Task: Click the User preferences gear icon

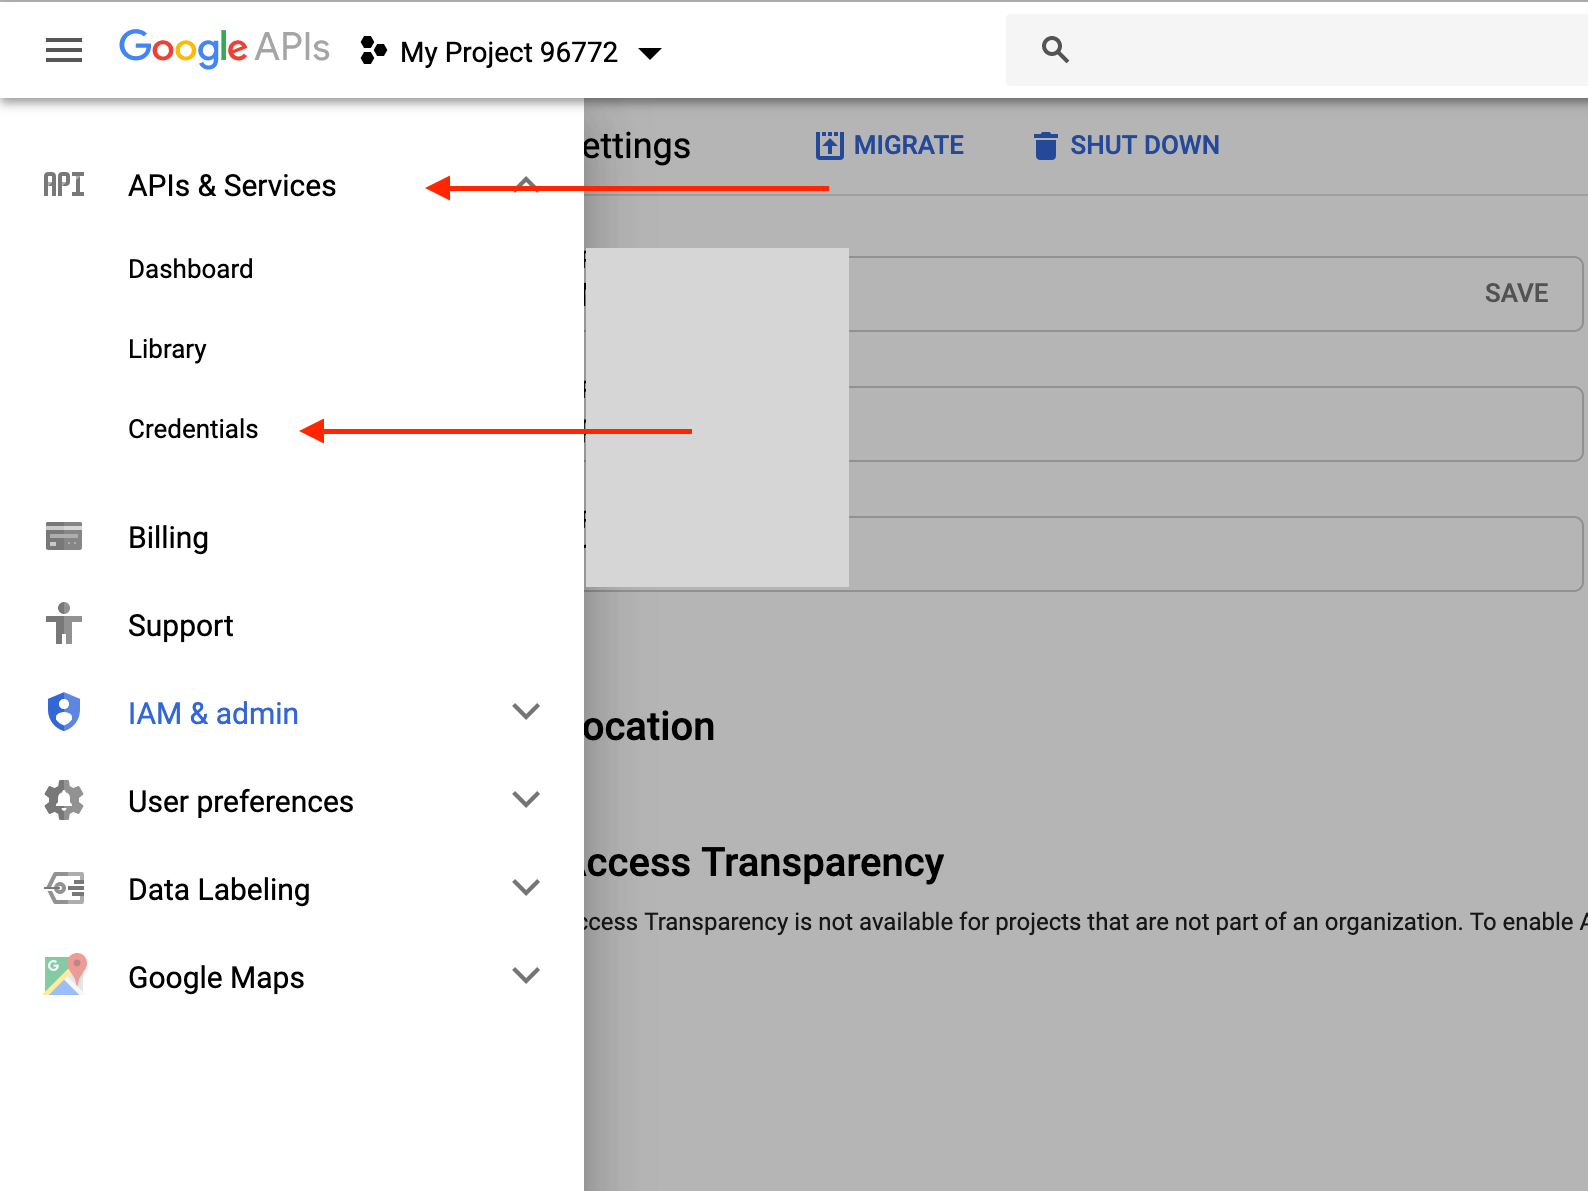Action: click(x=64, y=800)
